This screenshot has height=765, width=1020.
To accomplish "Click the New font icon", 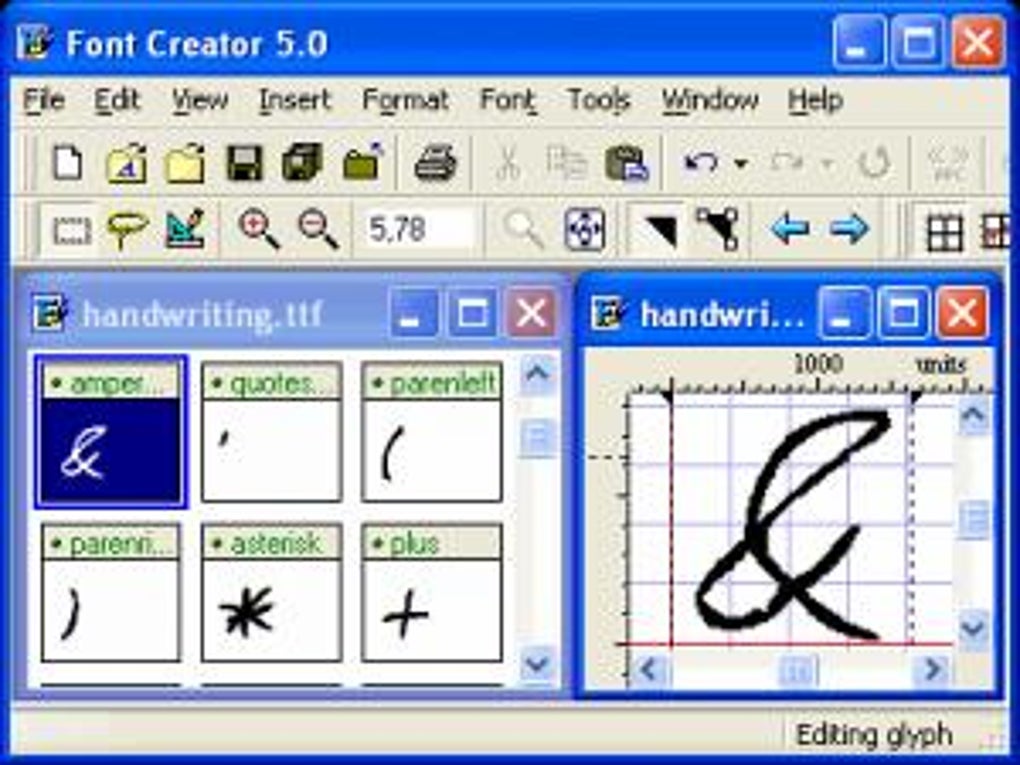I will click(x=67, y=163).
